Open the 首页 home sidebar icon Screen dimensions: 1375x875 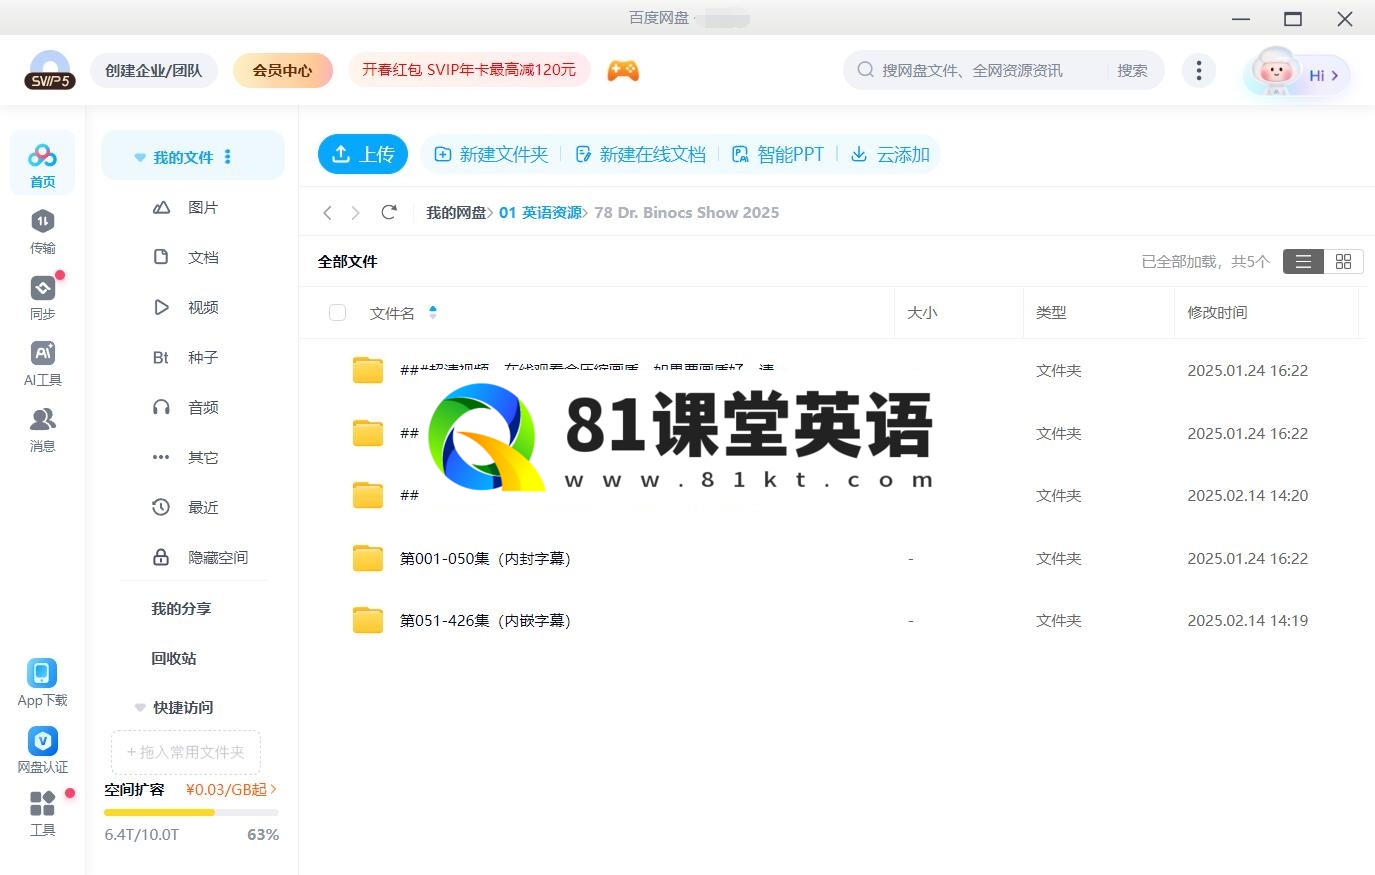[42, 164]
